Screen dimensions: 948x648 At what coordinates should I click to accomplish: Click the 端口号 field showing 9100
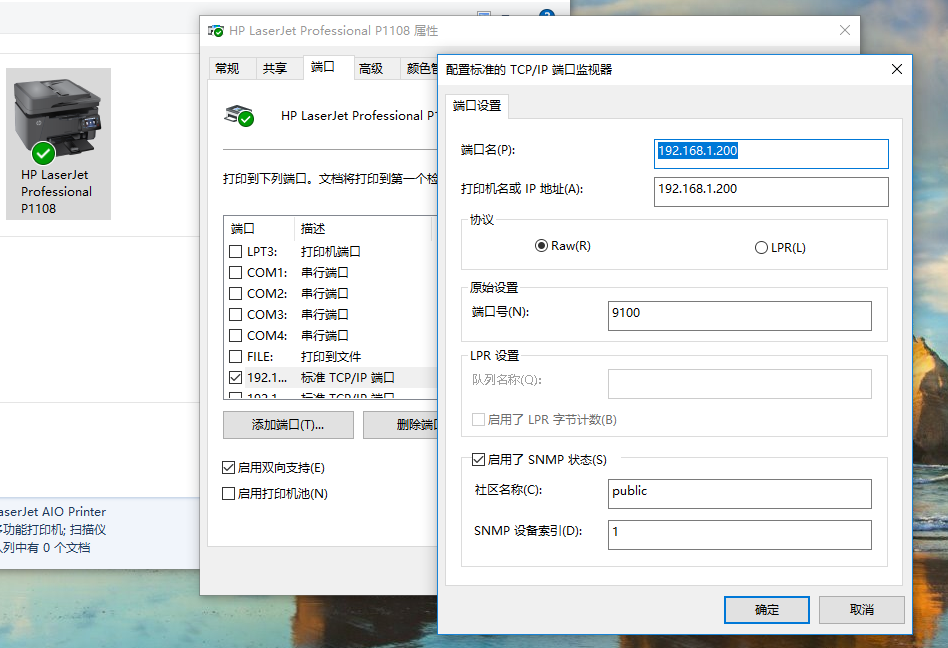[739, 315]
